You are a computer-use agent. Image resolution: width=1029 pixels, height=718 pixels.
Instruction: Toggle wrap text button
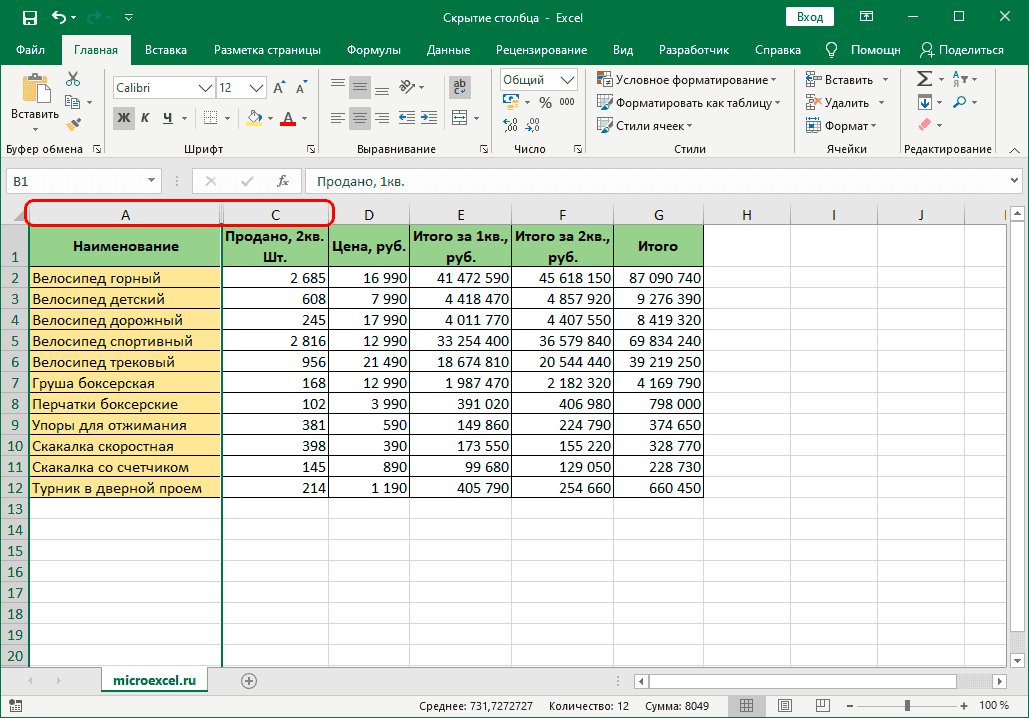point(460,87)
